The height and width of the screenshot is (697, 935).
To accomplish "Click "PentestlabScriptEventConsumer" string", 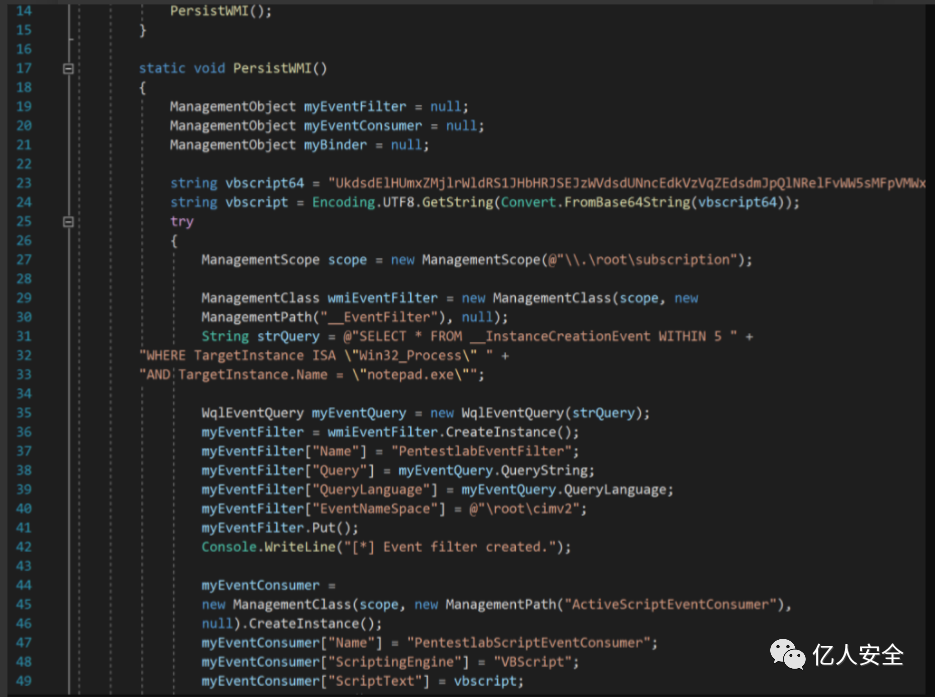I will point(528,643).
